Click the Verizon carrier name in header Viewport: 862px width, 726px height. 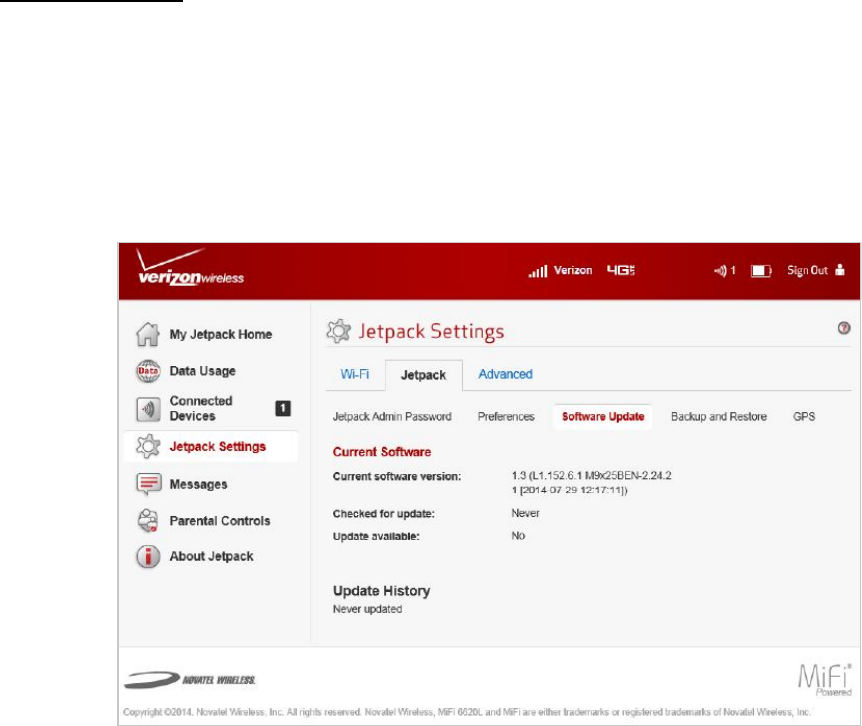[x=573, y=270]
